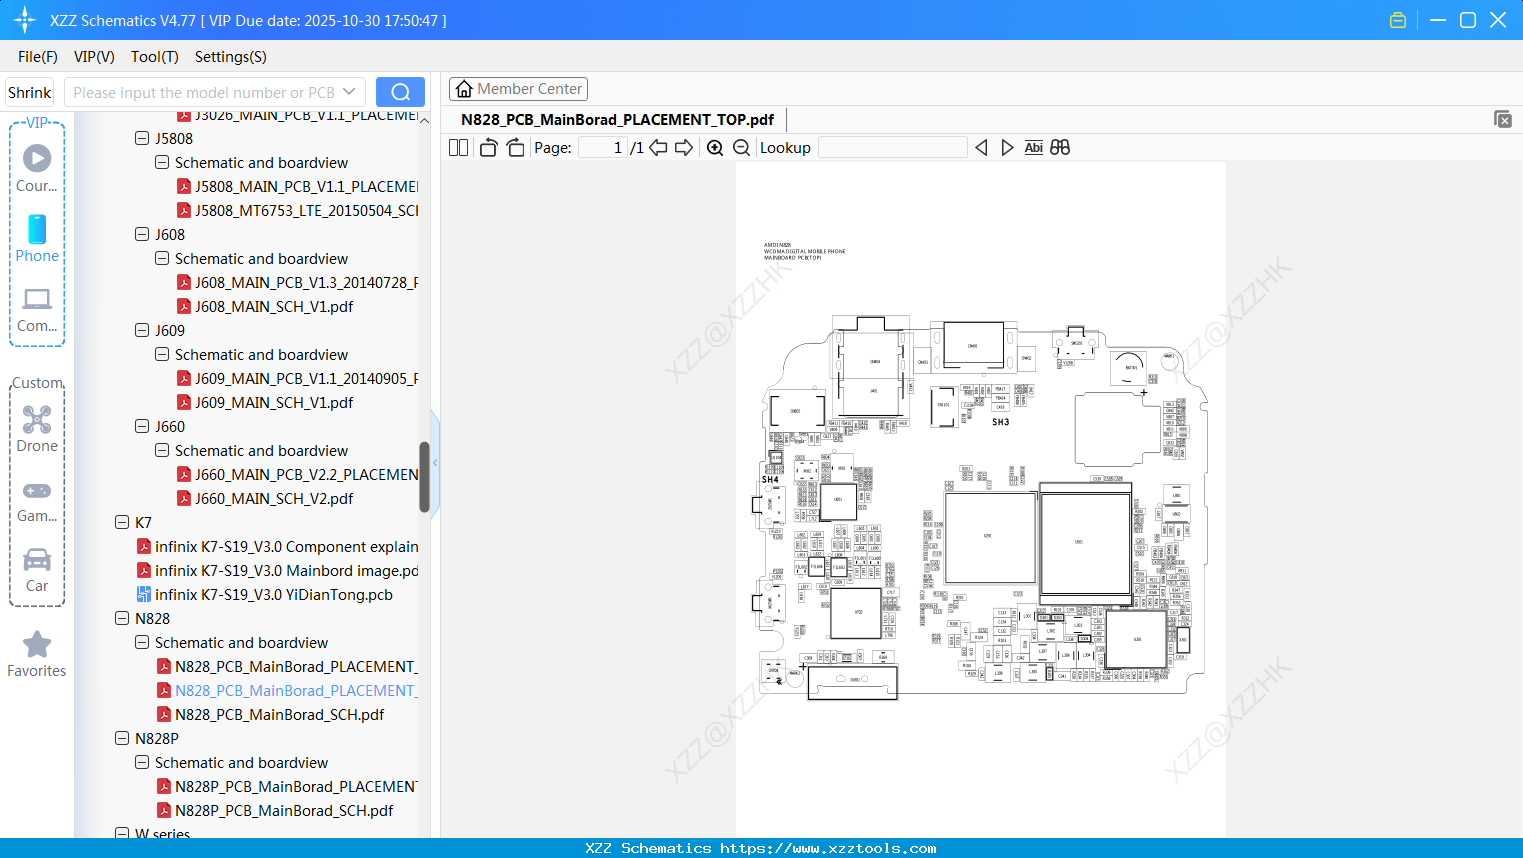Switch to the N828_PCB_MainBorad_PLACEMENT_TOP.pdf tab
Screen dimensions: 1523x858
tap(616, 119)
